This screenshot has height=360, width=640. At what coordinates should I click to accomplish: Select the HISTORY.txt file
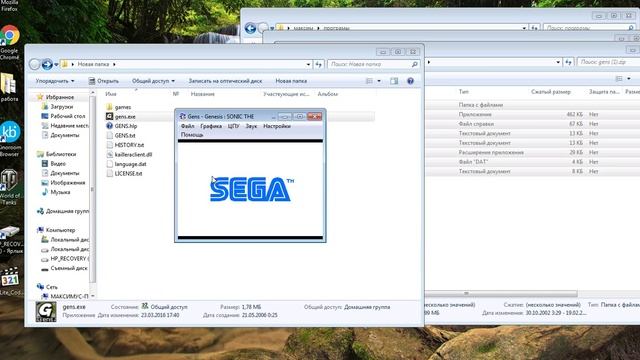[x=125, y=145]
